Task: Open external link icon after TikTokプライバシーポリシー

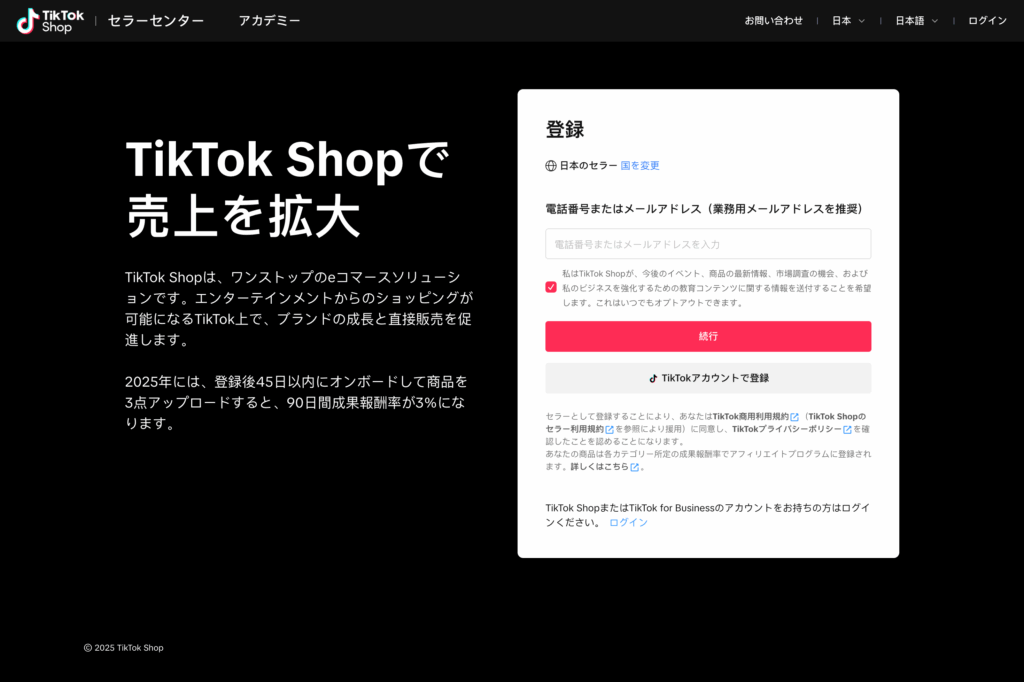Action: click(847, 430)
